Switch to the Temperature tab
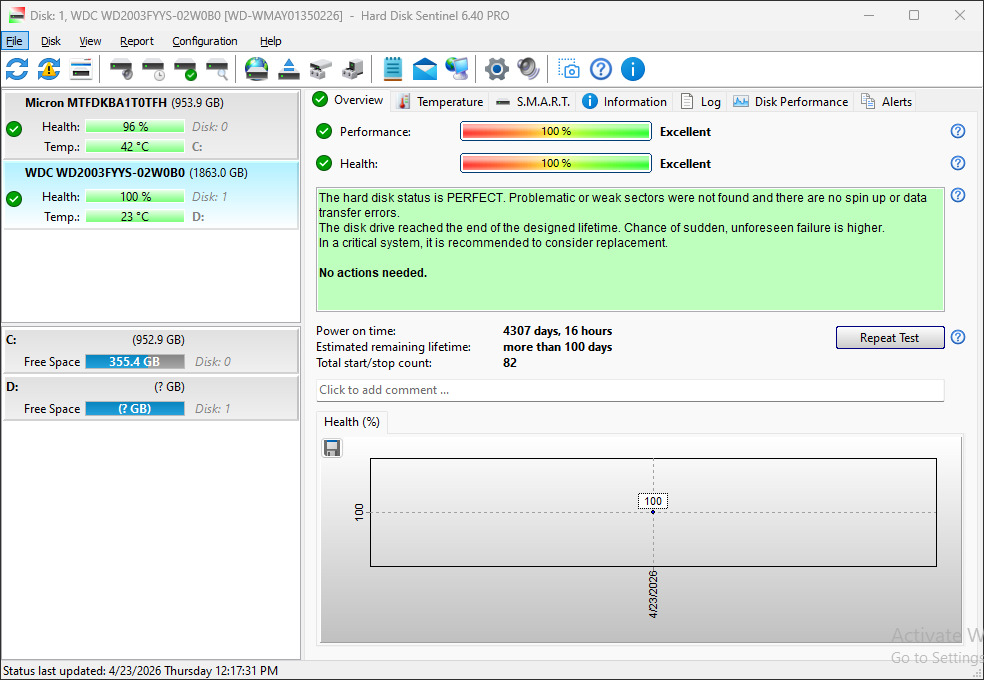Screen dimensions: 984x680 441,102
